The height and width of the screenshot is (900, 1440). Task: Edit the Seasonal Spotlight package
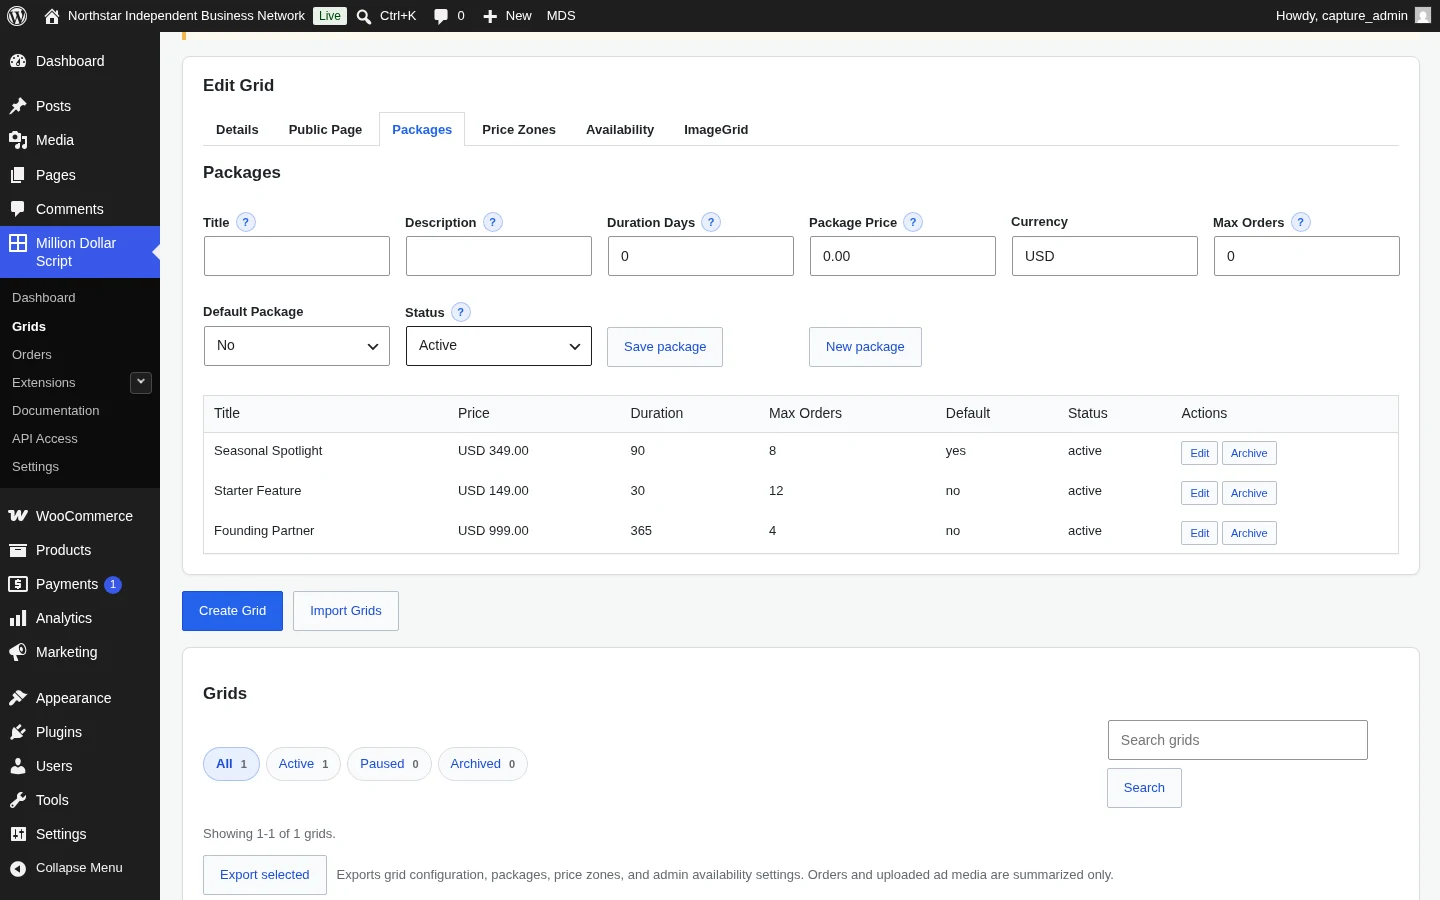click(1199, 453)
